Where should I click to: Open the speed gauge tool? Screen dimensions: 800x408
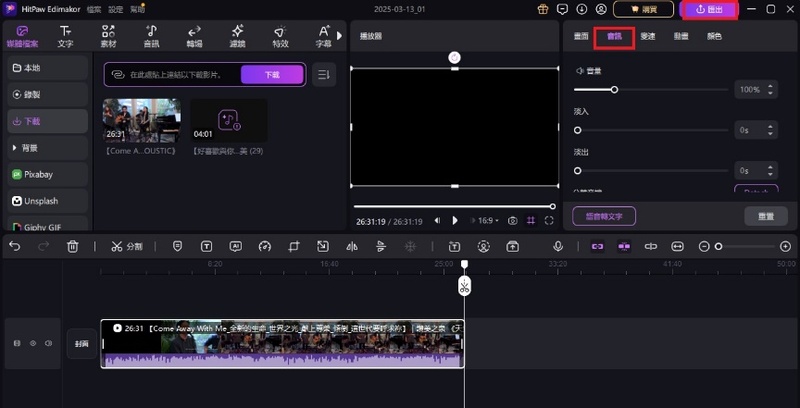pos(264,247)
